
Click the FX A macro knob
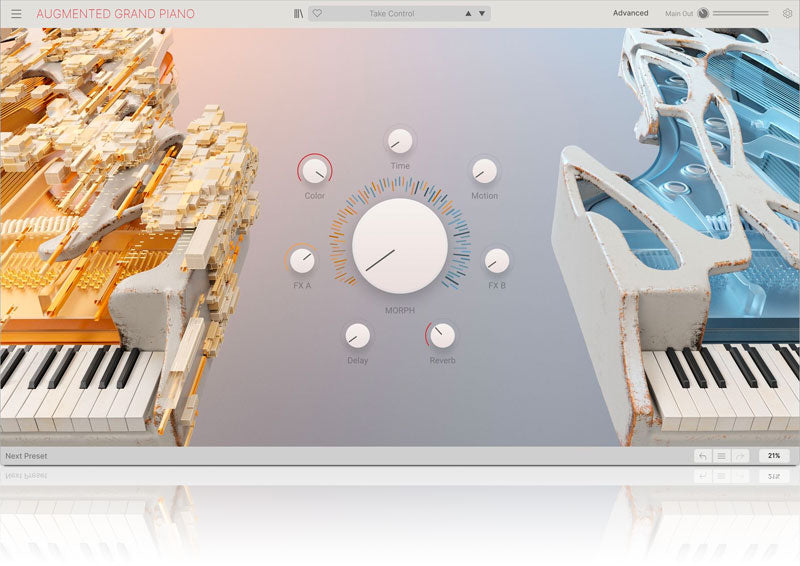click(x=302, y=261)
